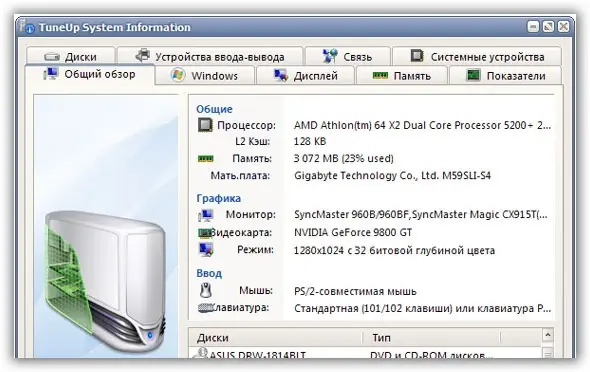
Task: Click the green chart icon on Показатели tab
Action: click(x=473, y=75)
